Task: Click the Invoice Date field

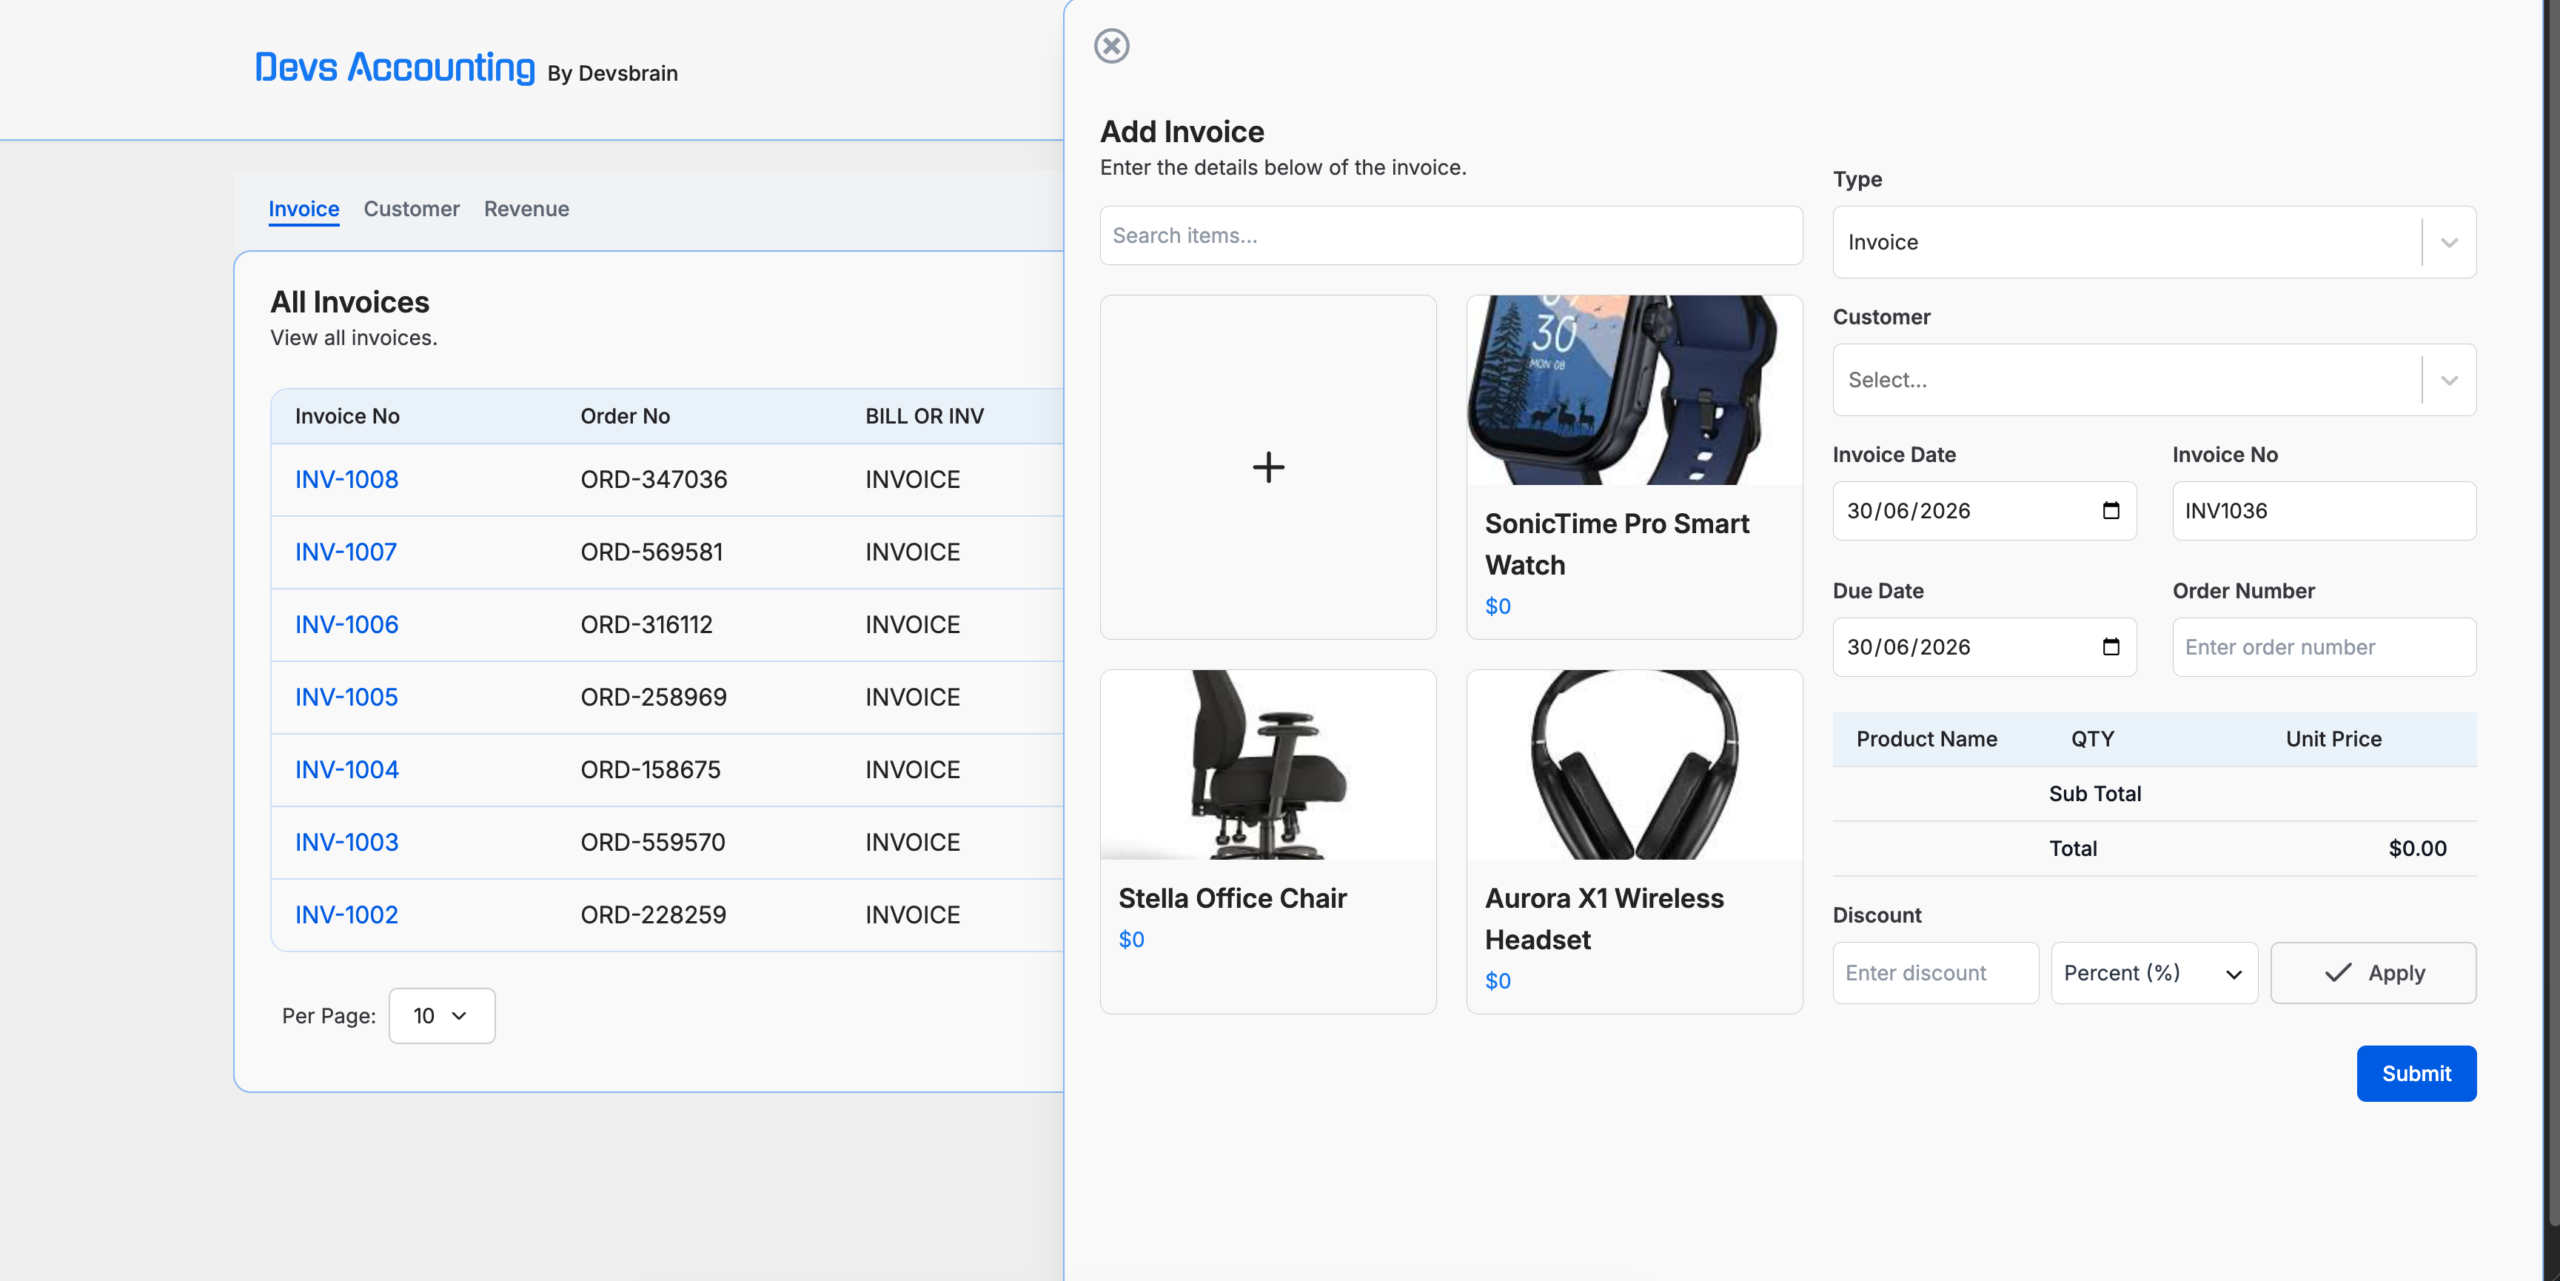Action: click(1984, 511)
